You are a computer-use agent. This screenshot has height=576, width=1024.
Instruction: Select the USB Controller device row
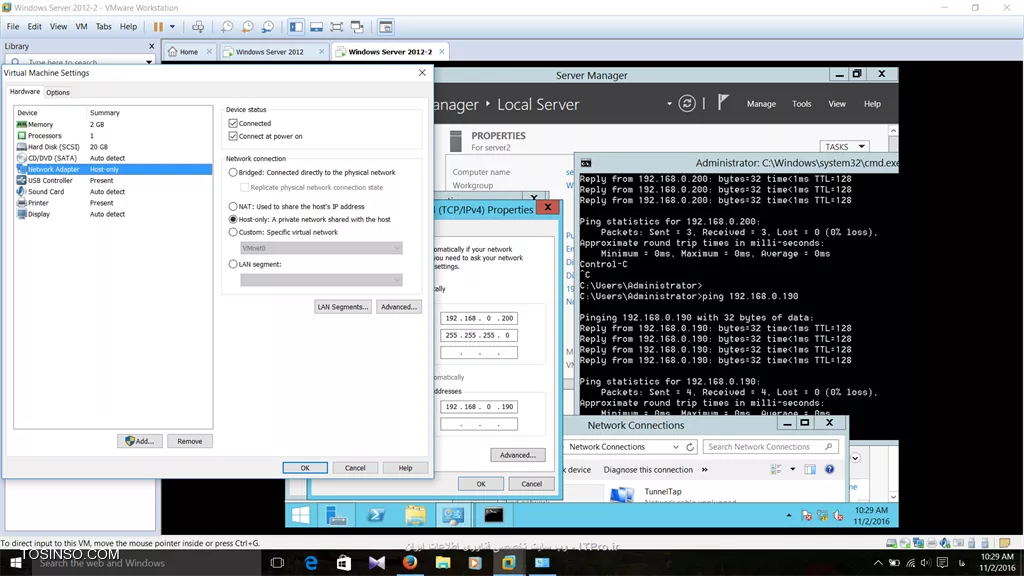[114, 180]
